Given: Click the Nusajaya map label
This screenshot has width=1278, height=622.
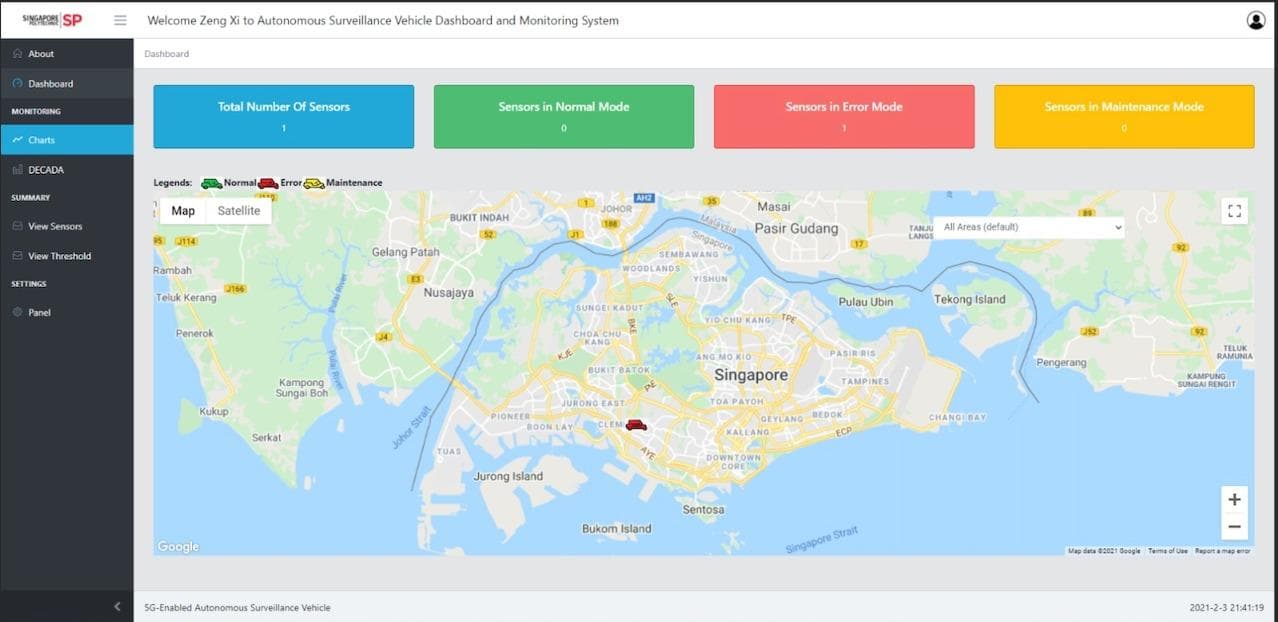Looking at the screenshot, I should point(449,293).
